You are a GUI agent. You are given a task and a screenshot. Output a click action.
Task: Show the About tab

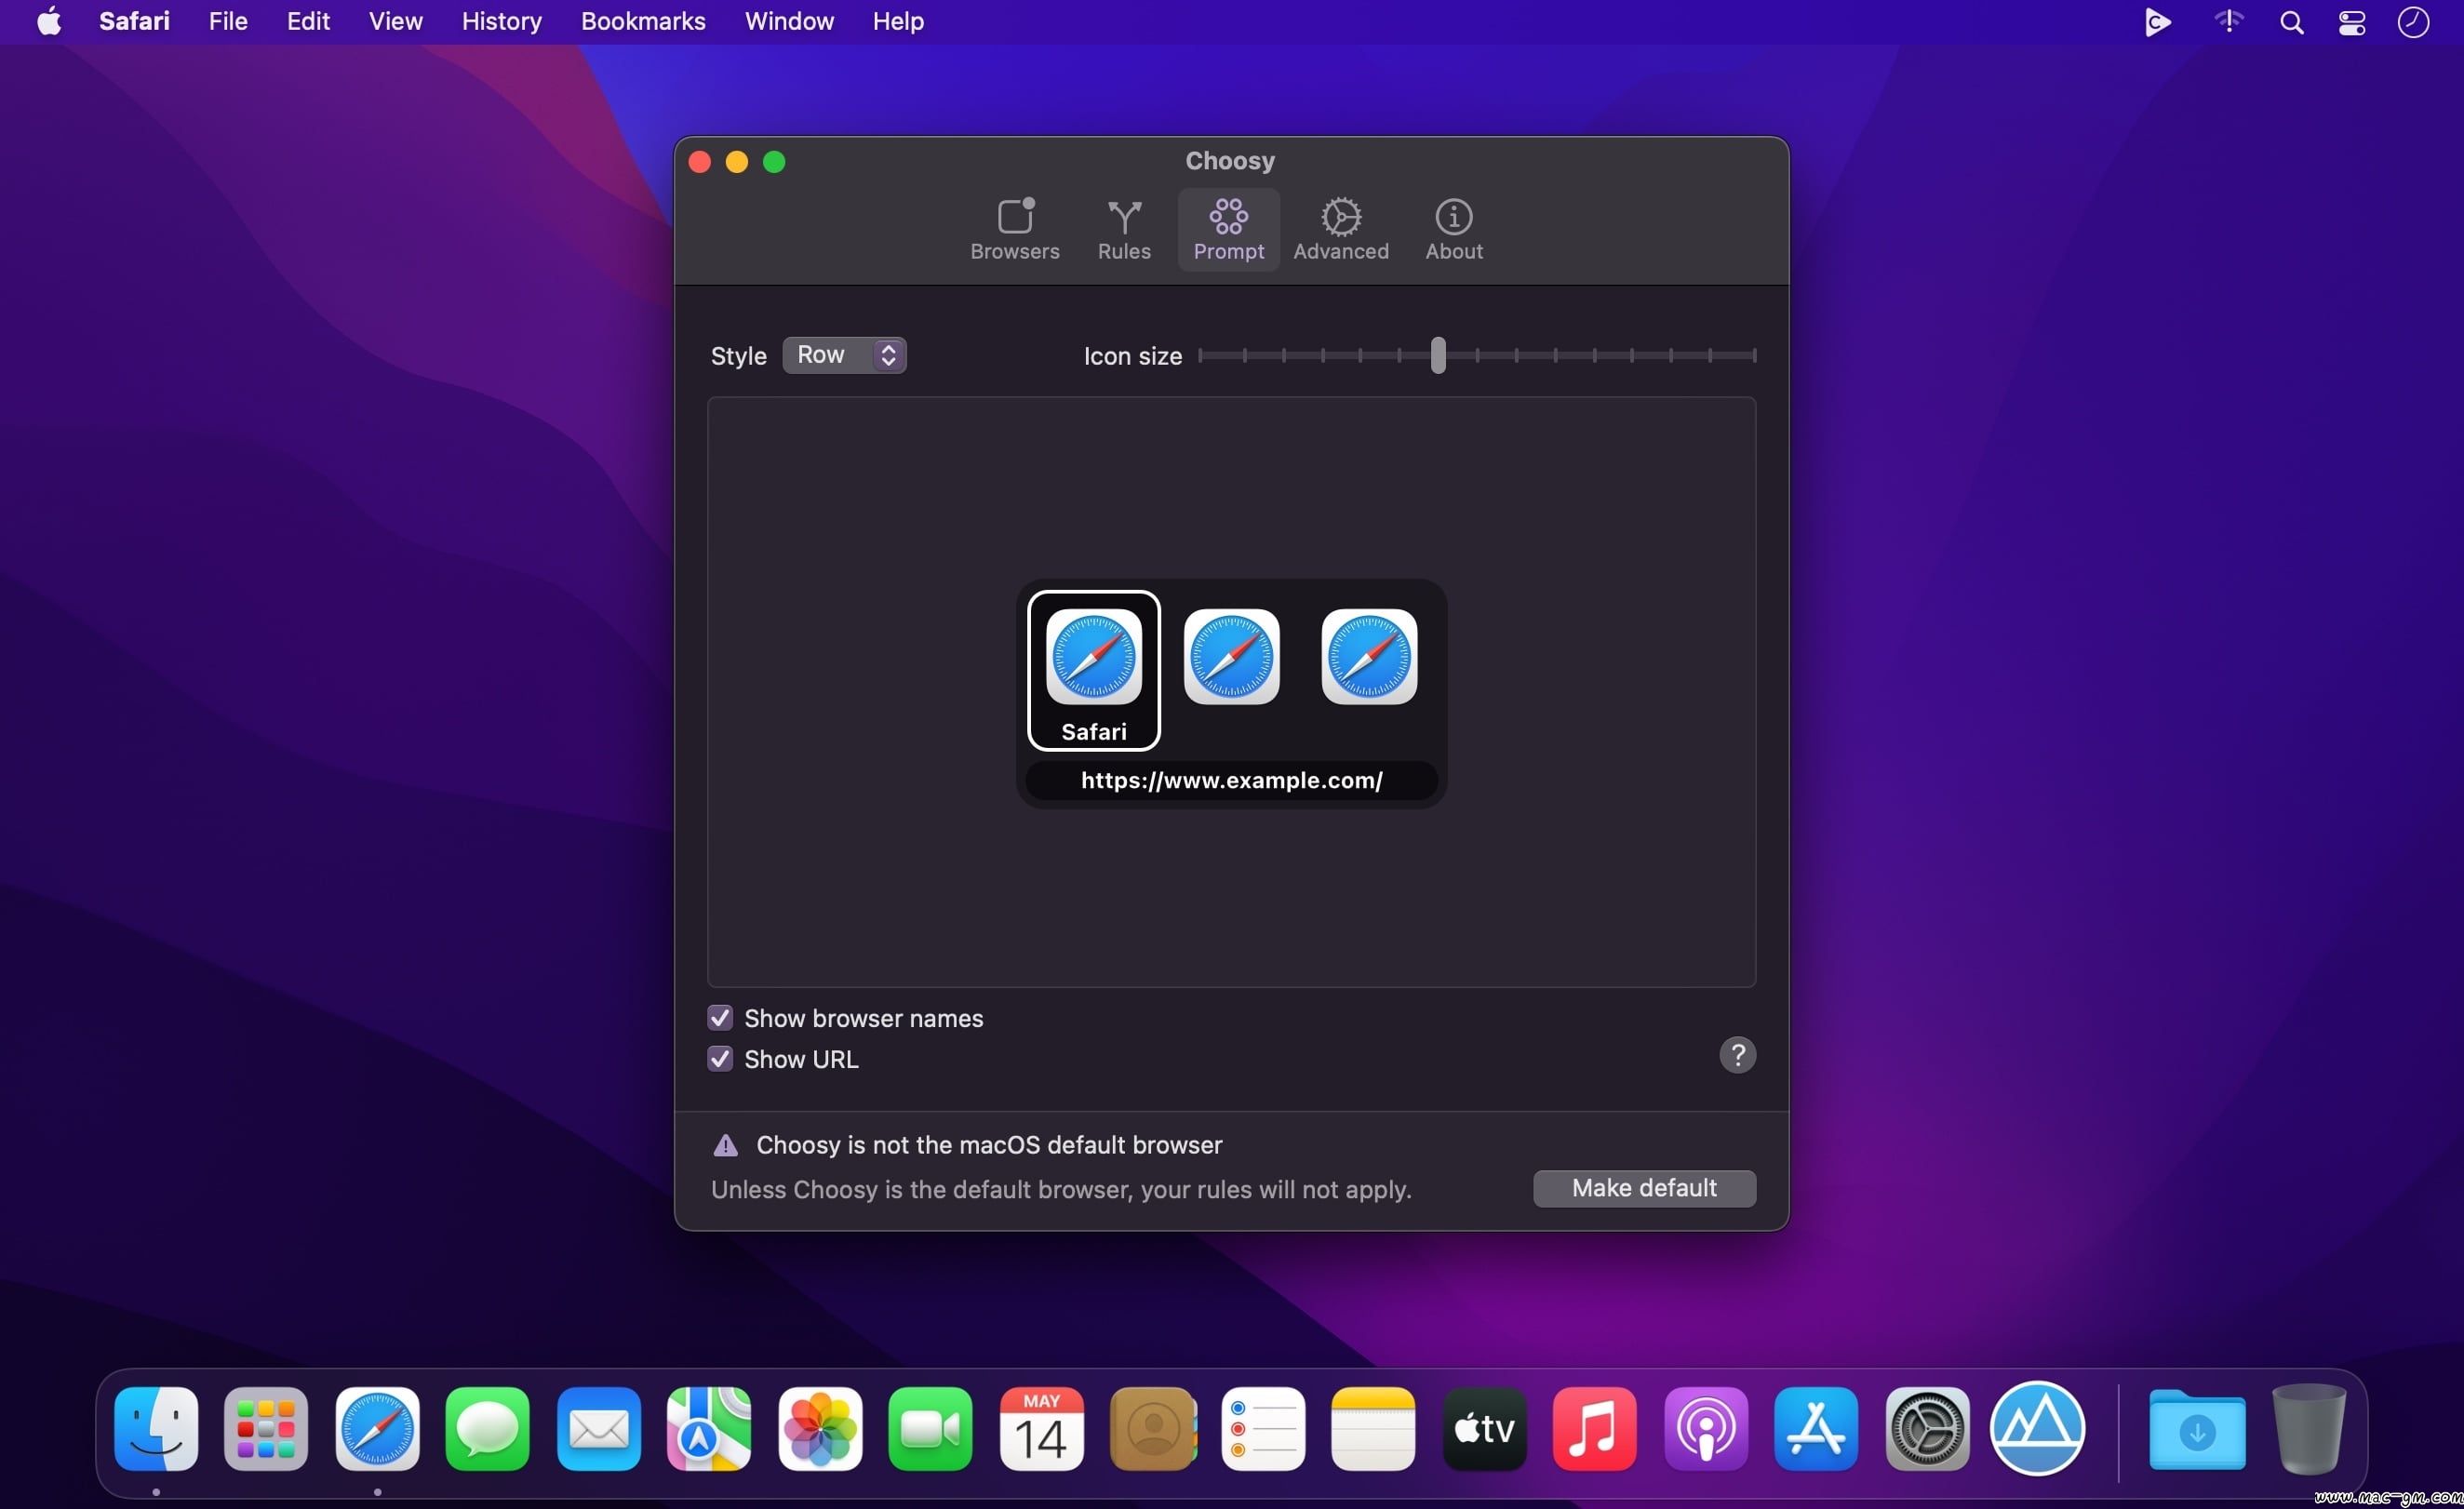pos(1453,229)
